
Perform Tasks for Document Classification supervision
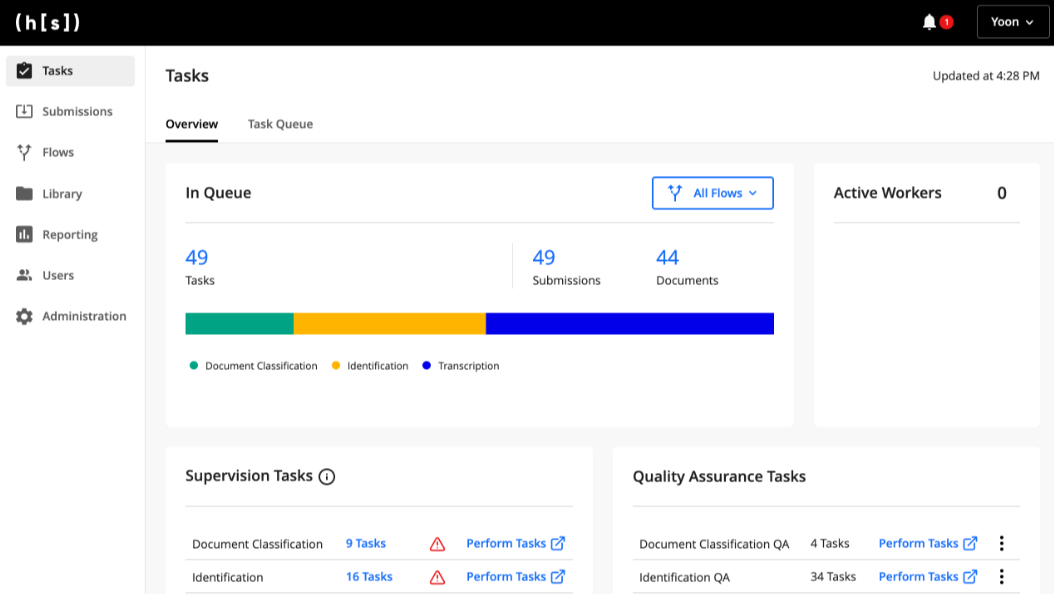click(x=516, y=543)
